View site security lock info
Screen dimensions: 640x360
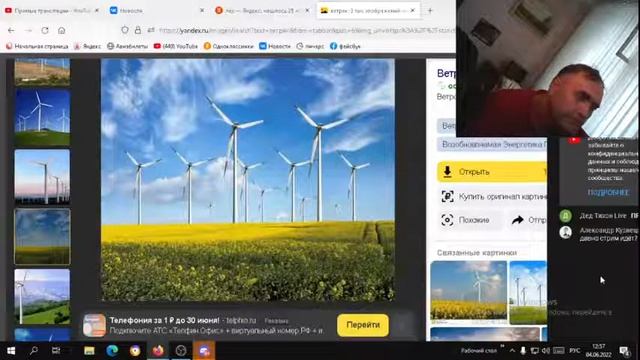pos(138,30)
